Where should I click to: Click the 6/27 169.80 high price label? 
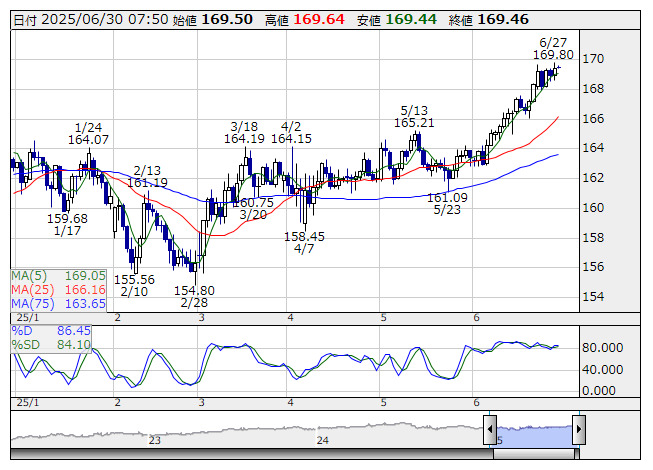pos(553,48)
